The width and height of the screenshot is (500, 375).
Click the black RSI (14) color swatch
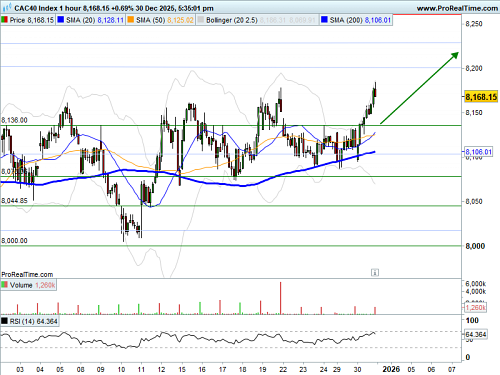tap(5, 321)
